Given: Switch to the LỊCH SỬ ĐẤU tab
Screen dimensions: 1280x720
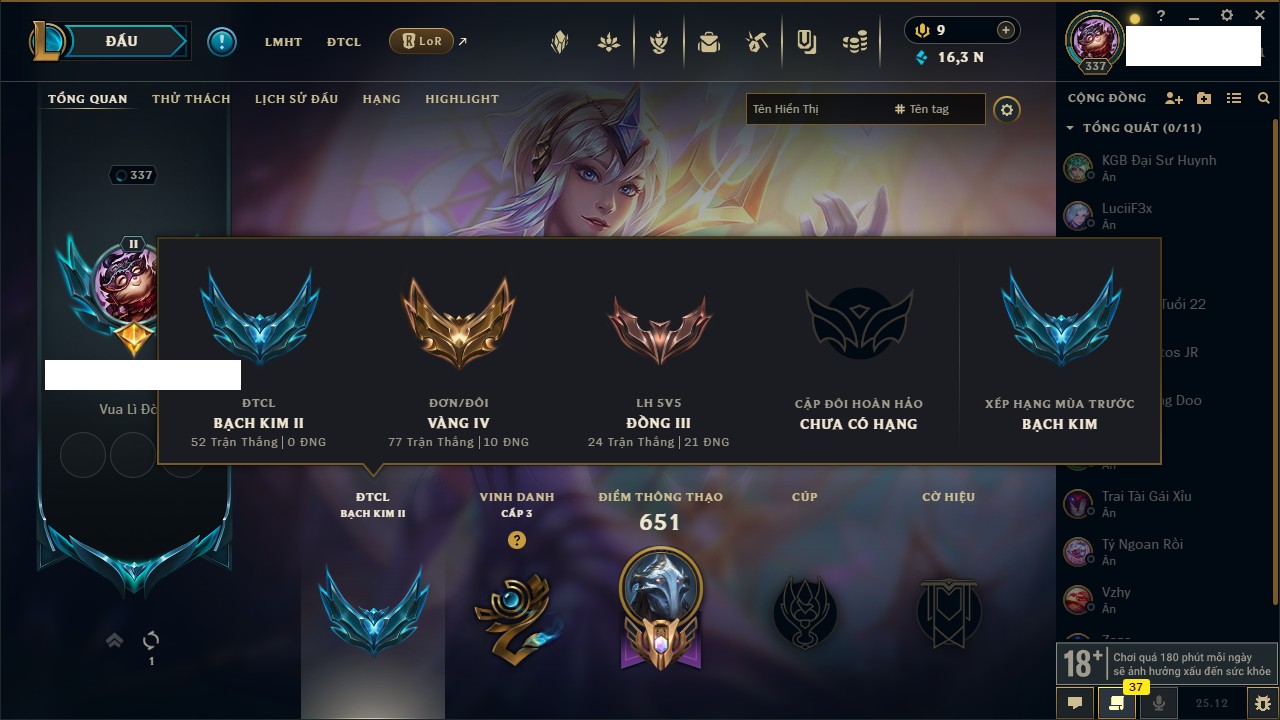Looking at the screenshot, I should coord(296,99).
